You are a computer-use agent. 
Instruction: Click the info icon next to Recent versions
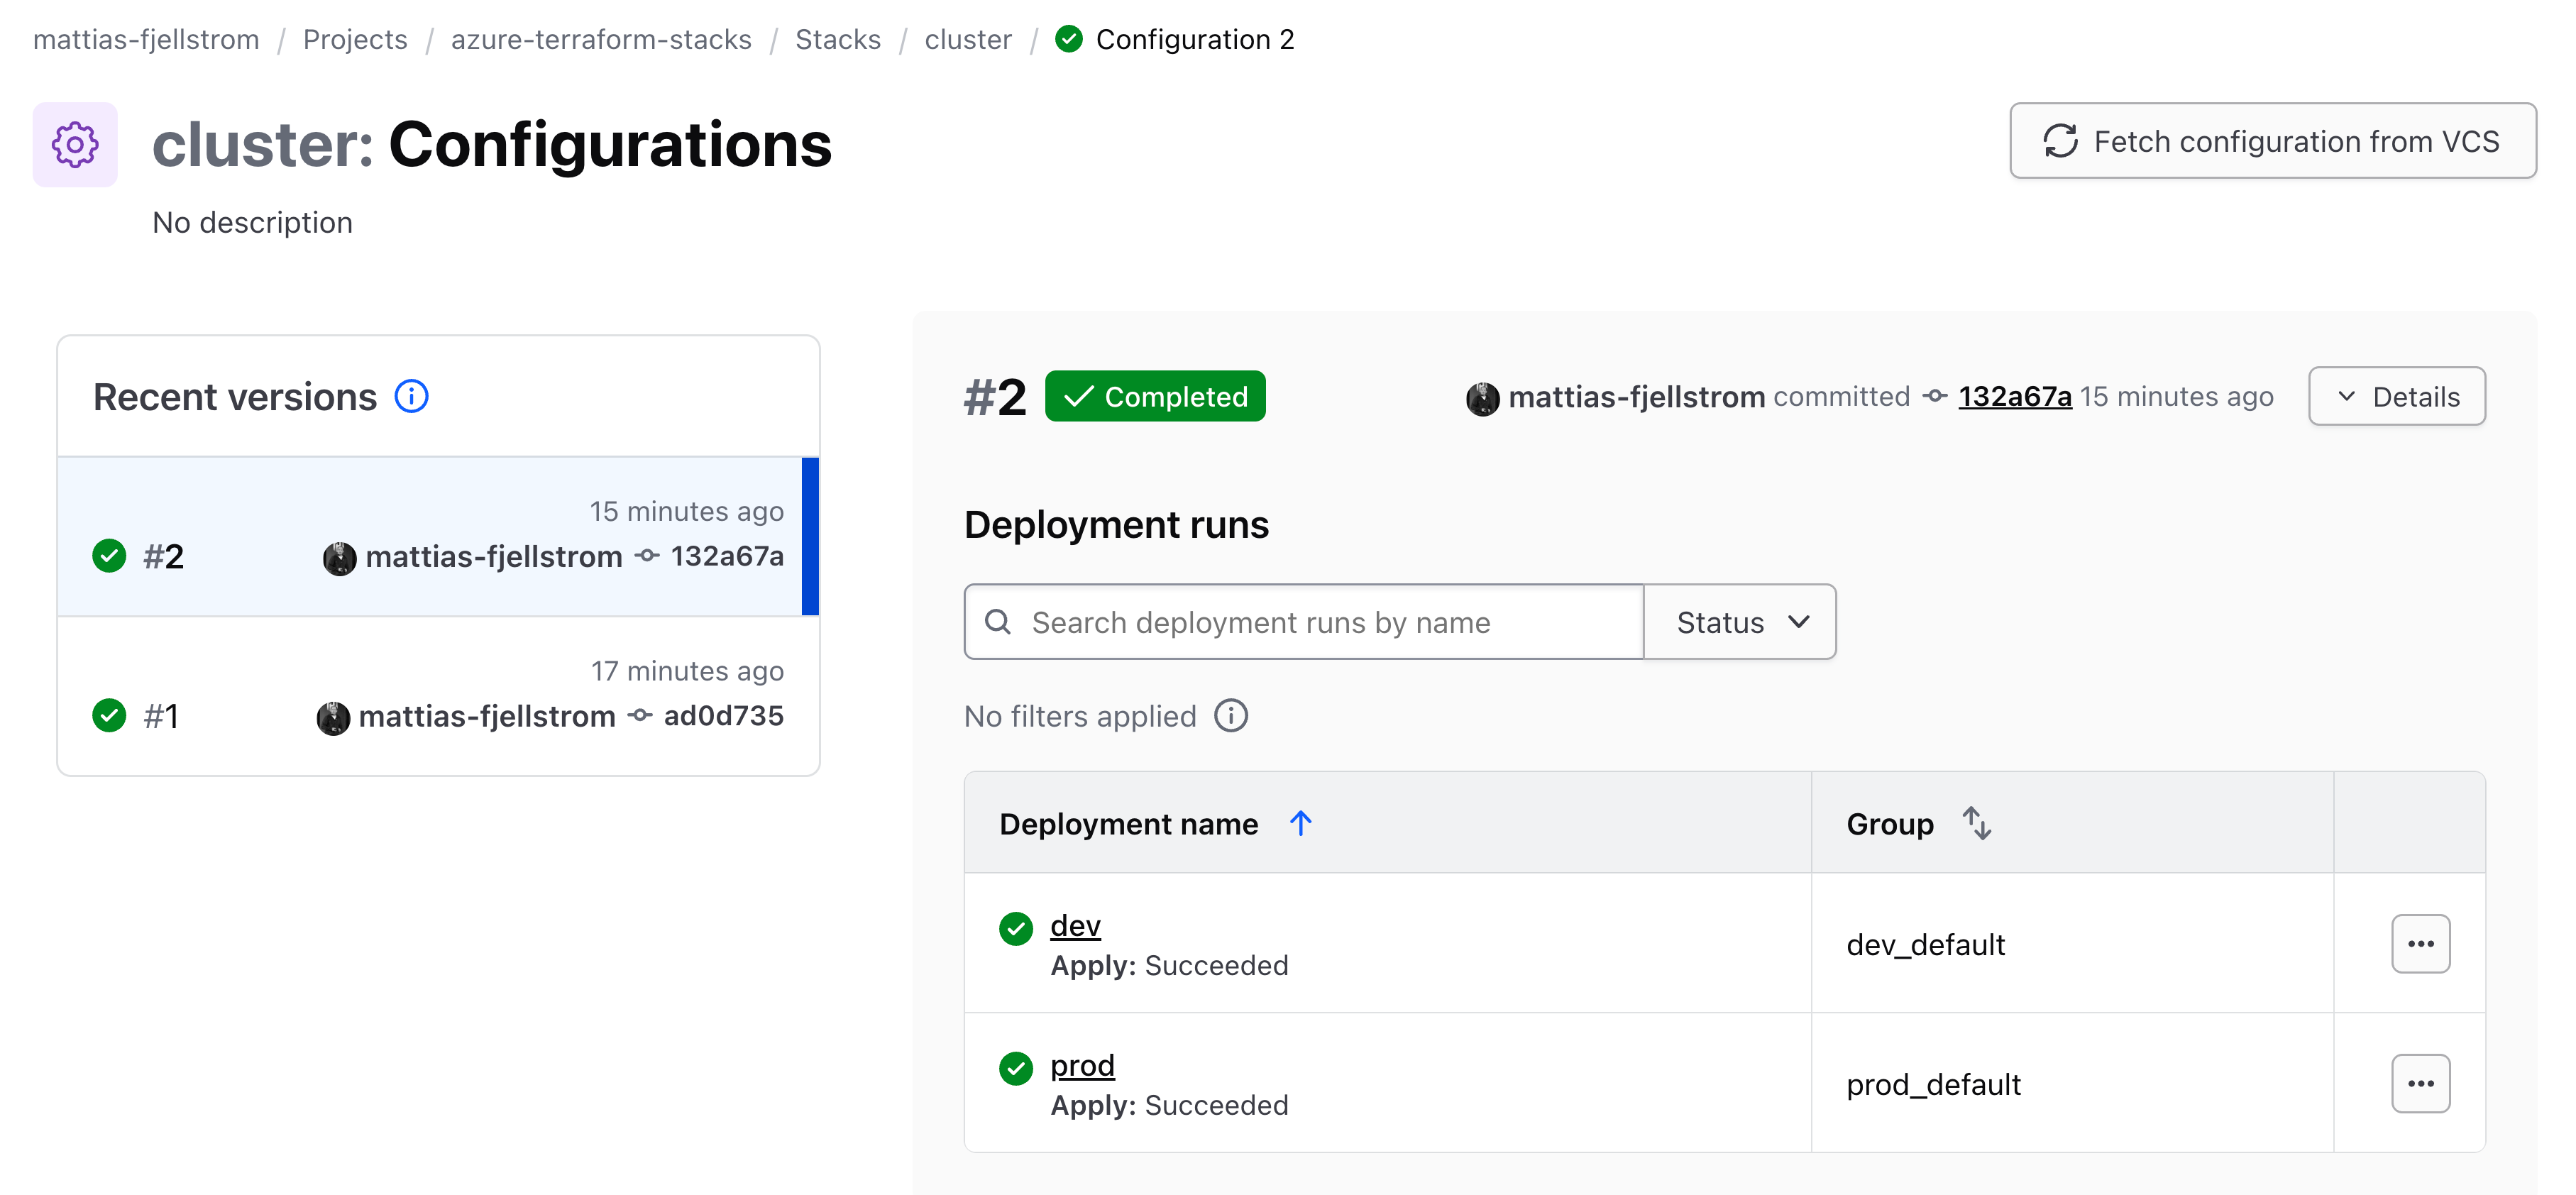click(x=411, y=396)
